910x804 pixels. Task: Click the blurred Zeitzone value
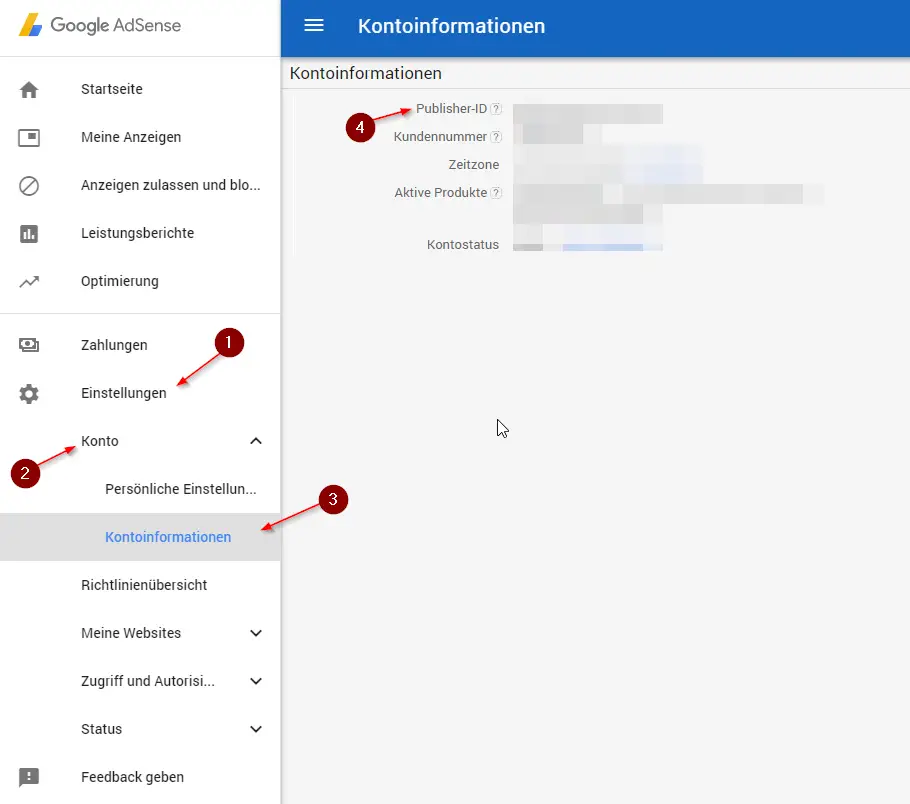pyautogui.click(x=608, y=165)
